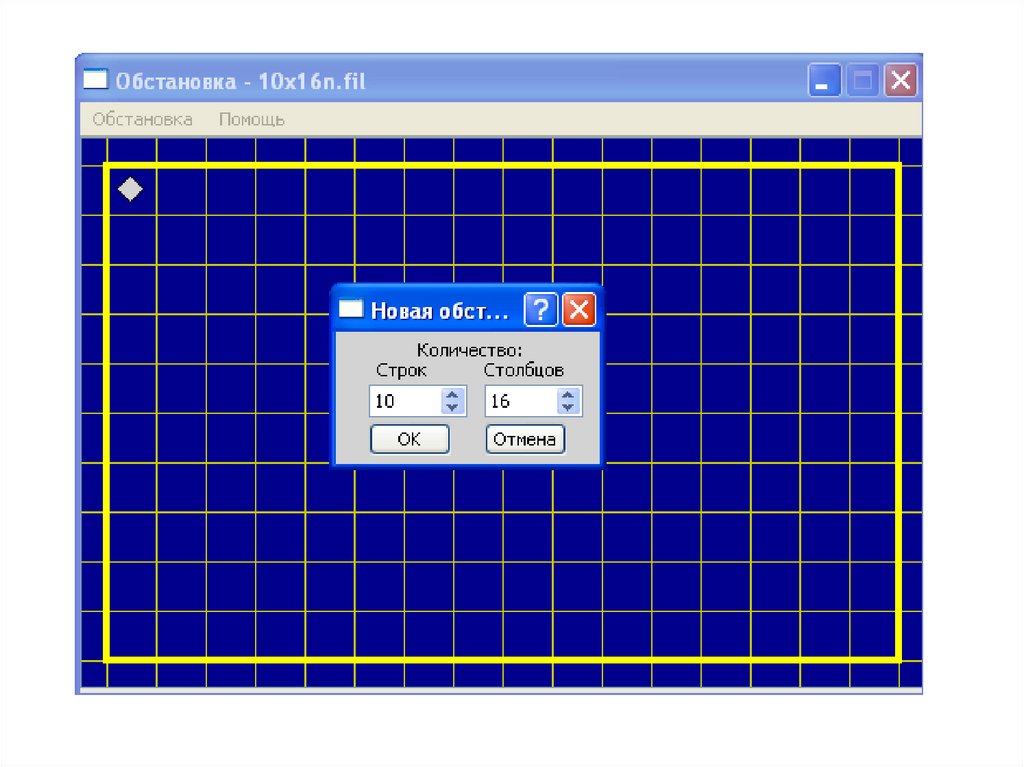Click the help question mark button in dialog
The width and height of the screenshot is (1024, 767).
click(x=541, y=310)
